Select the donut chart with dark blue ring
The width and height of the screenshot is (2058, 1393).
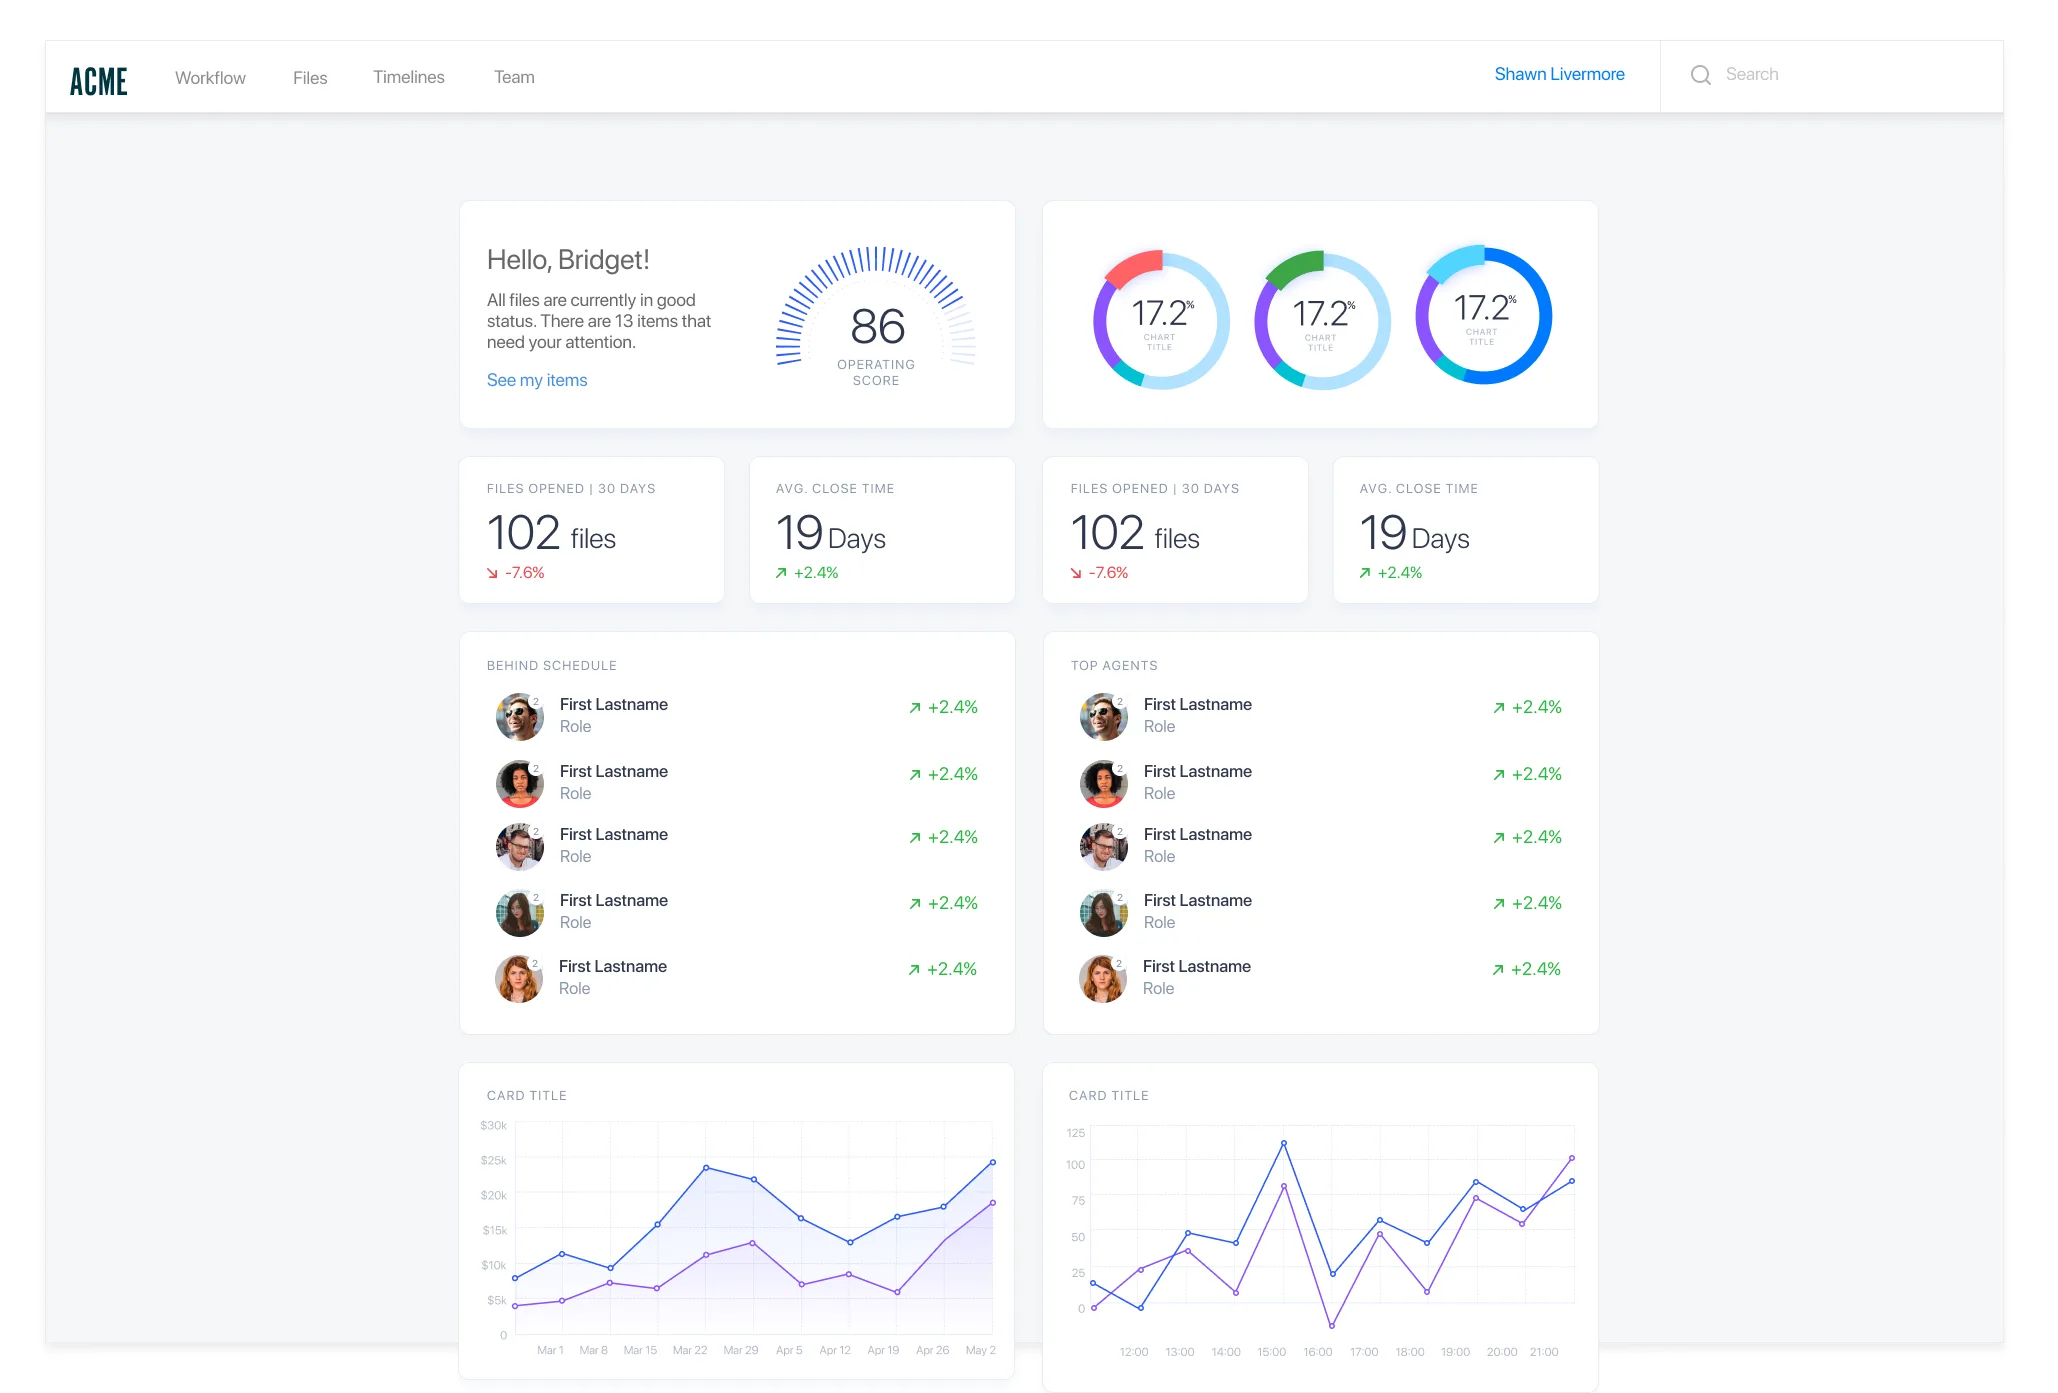click(x=1483, y=314)
